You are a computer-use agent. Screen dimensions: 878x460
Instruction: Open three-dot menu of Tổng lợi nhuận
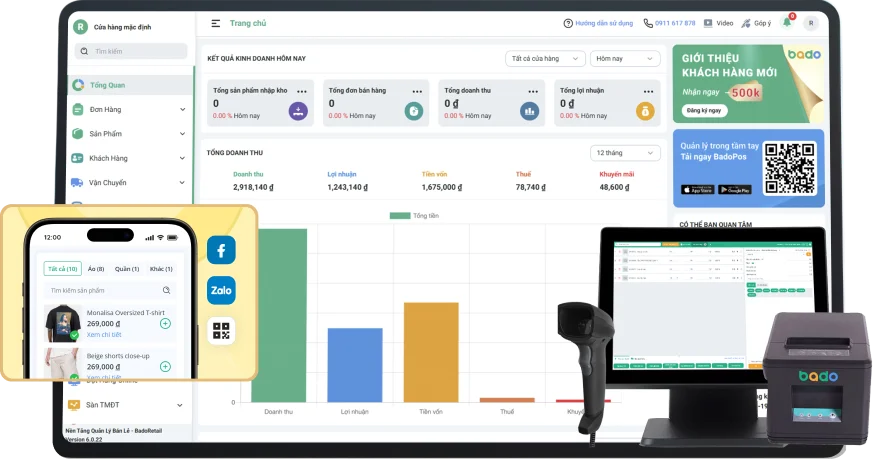click(x=648, y=91)
